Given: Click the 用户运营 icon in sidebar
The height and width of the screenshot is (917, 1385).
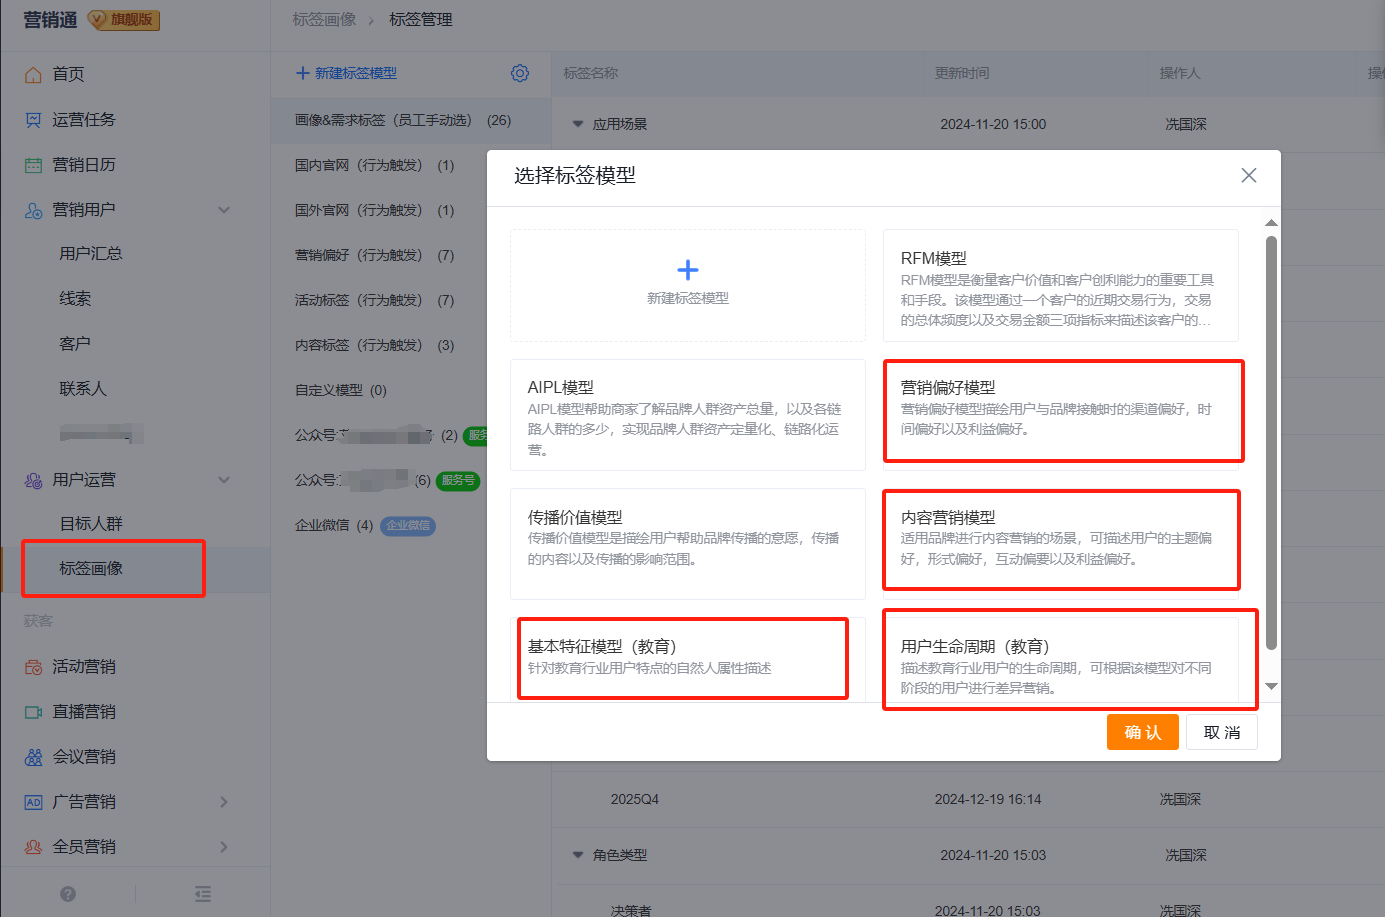Looking at the screenshot, I should click(x=33, y=480).
